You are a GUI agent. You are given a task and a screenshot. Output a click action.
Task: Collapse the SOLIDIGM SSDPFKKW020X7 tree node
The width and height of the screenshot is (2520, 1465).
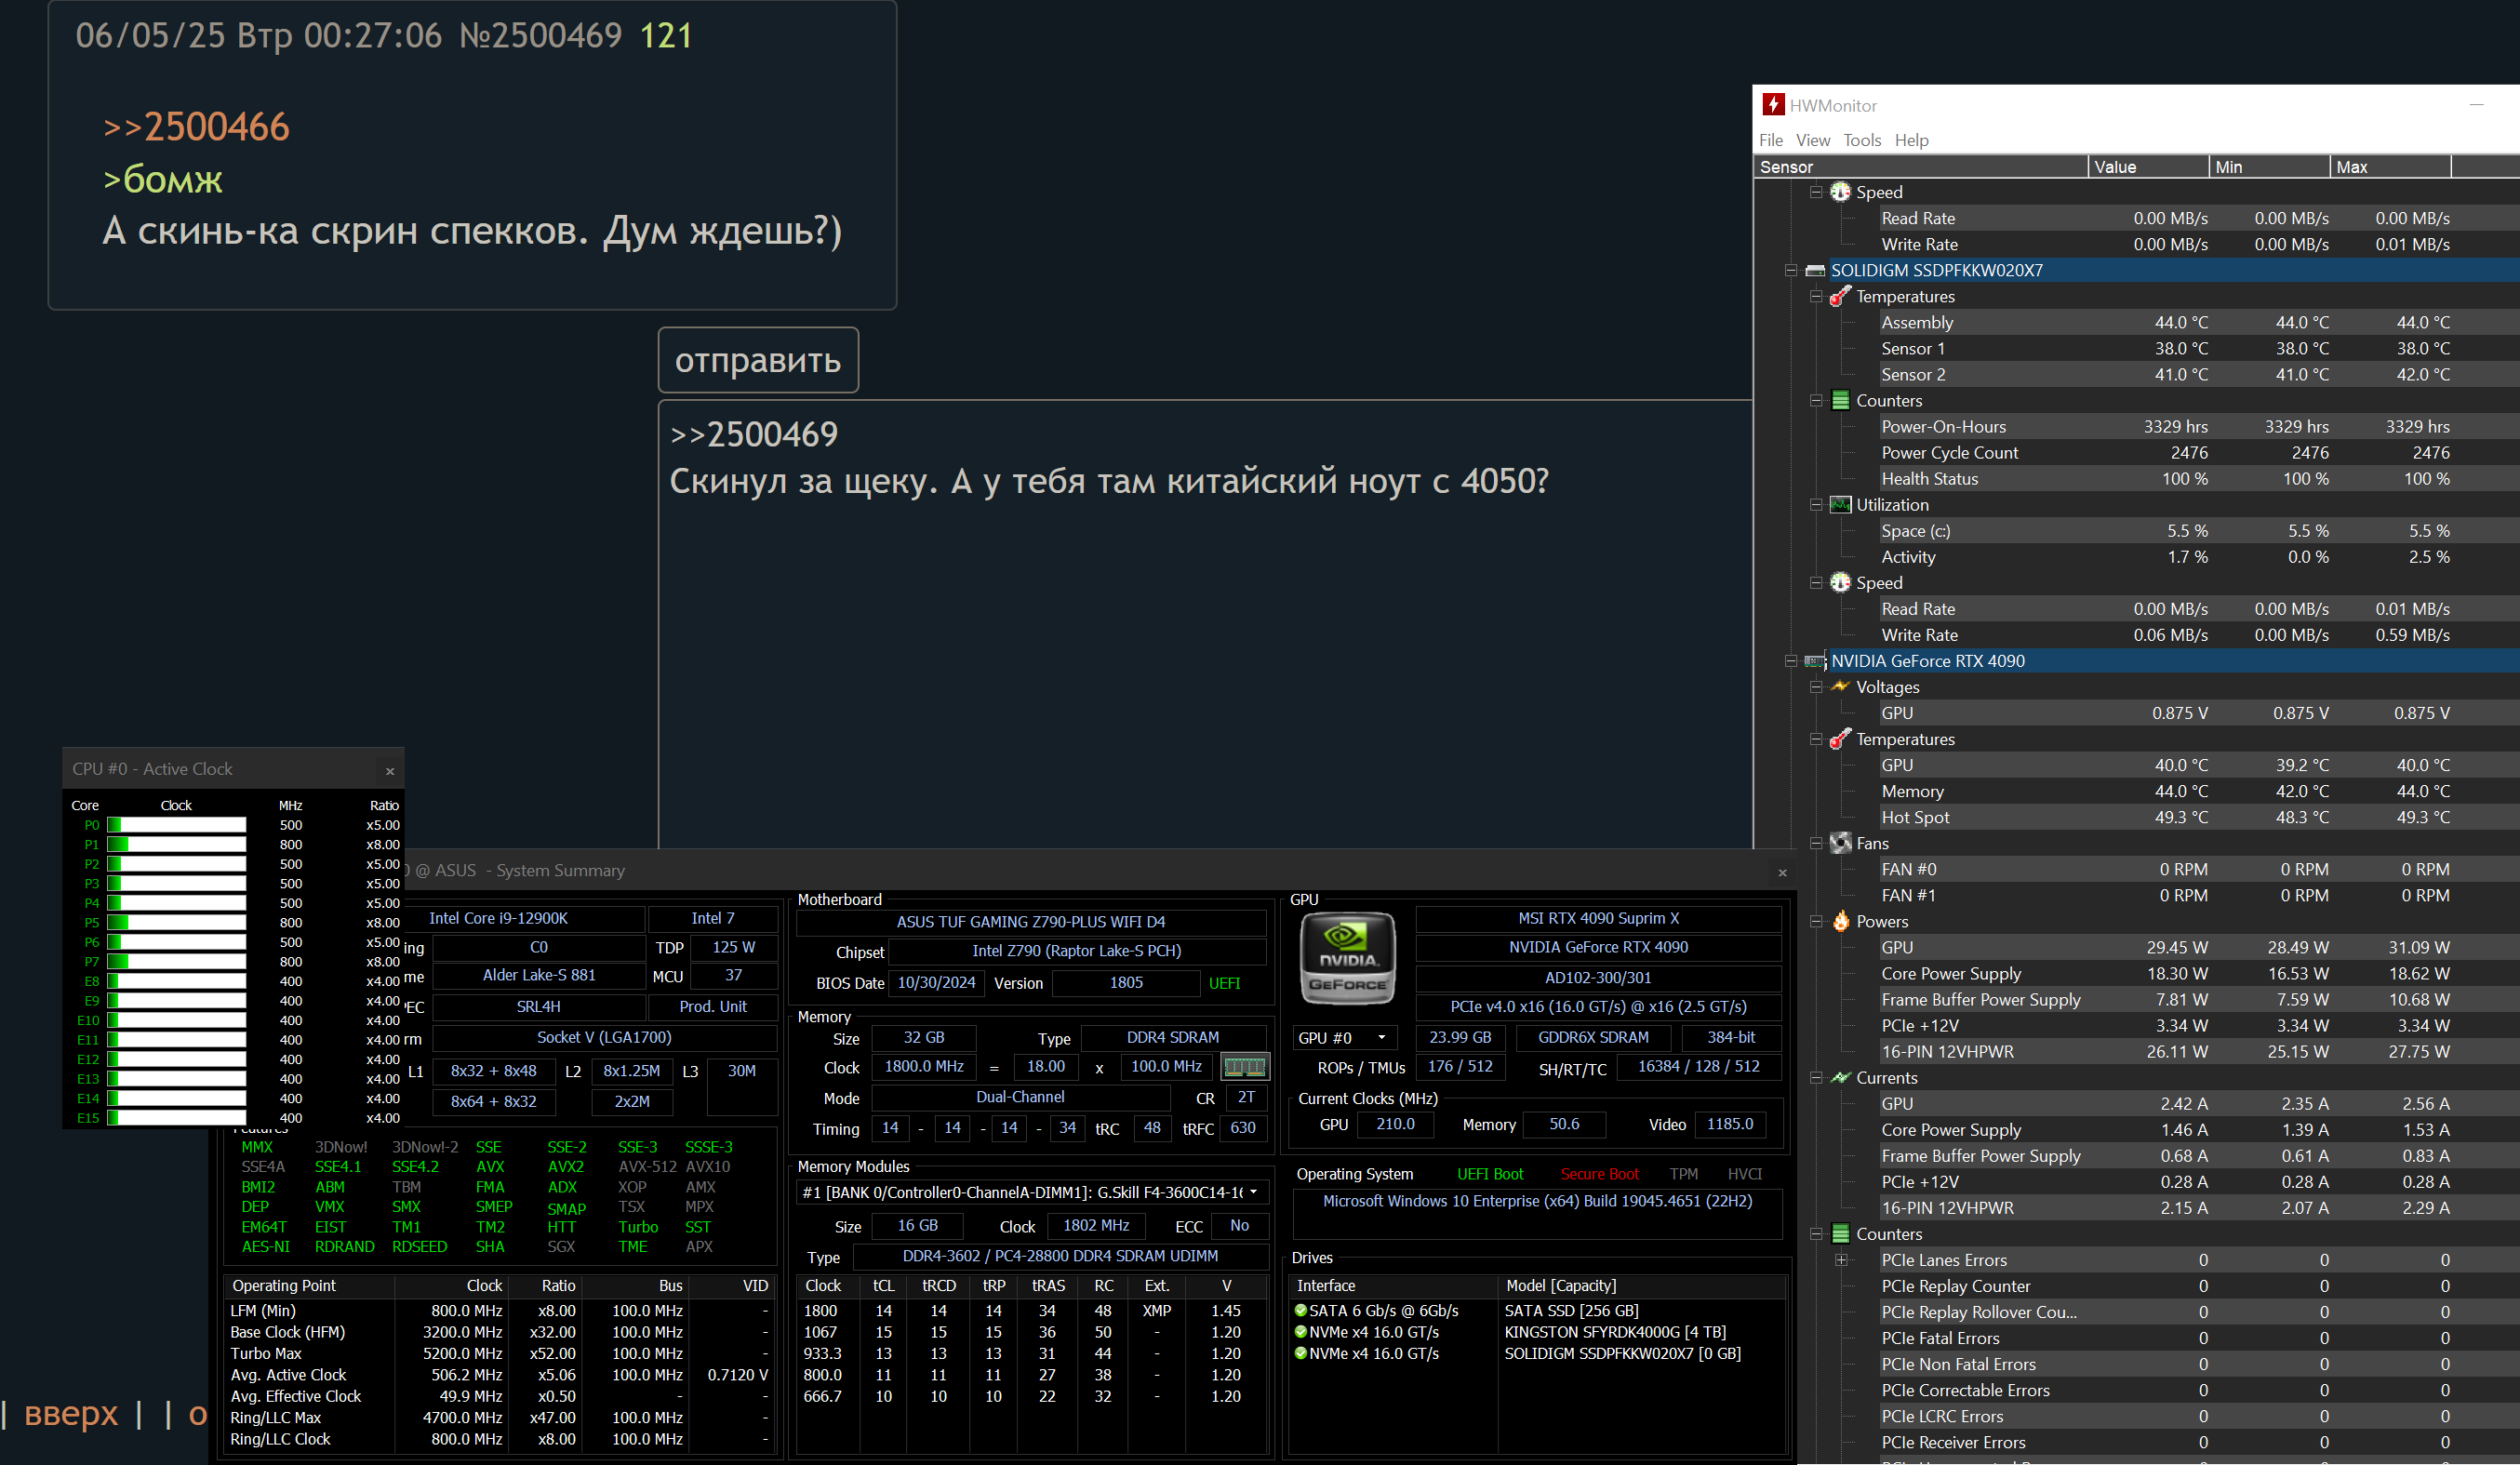(1791, 271)
